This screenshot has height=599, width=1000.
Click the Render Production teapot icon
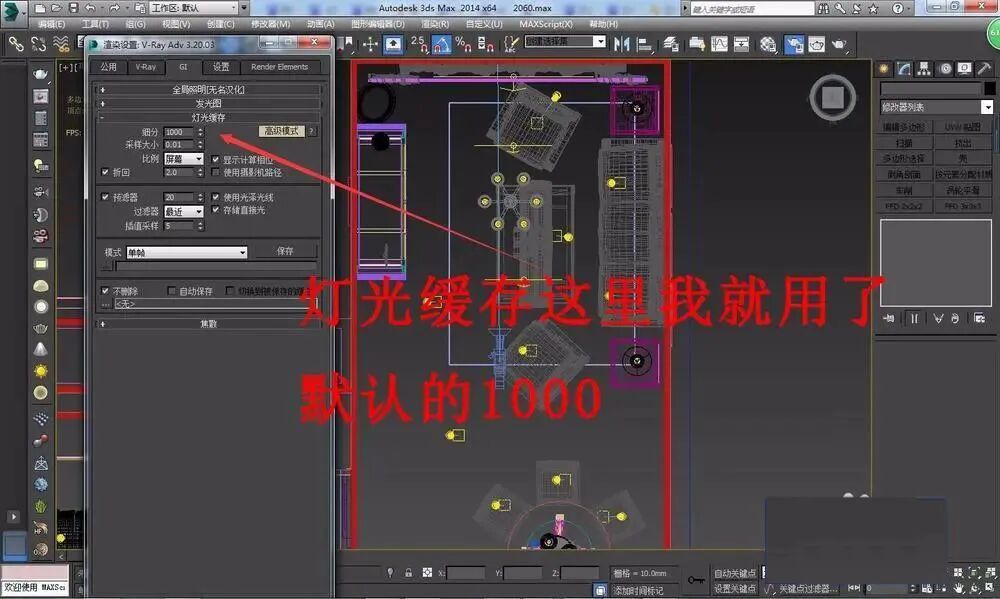point(839,44)
